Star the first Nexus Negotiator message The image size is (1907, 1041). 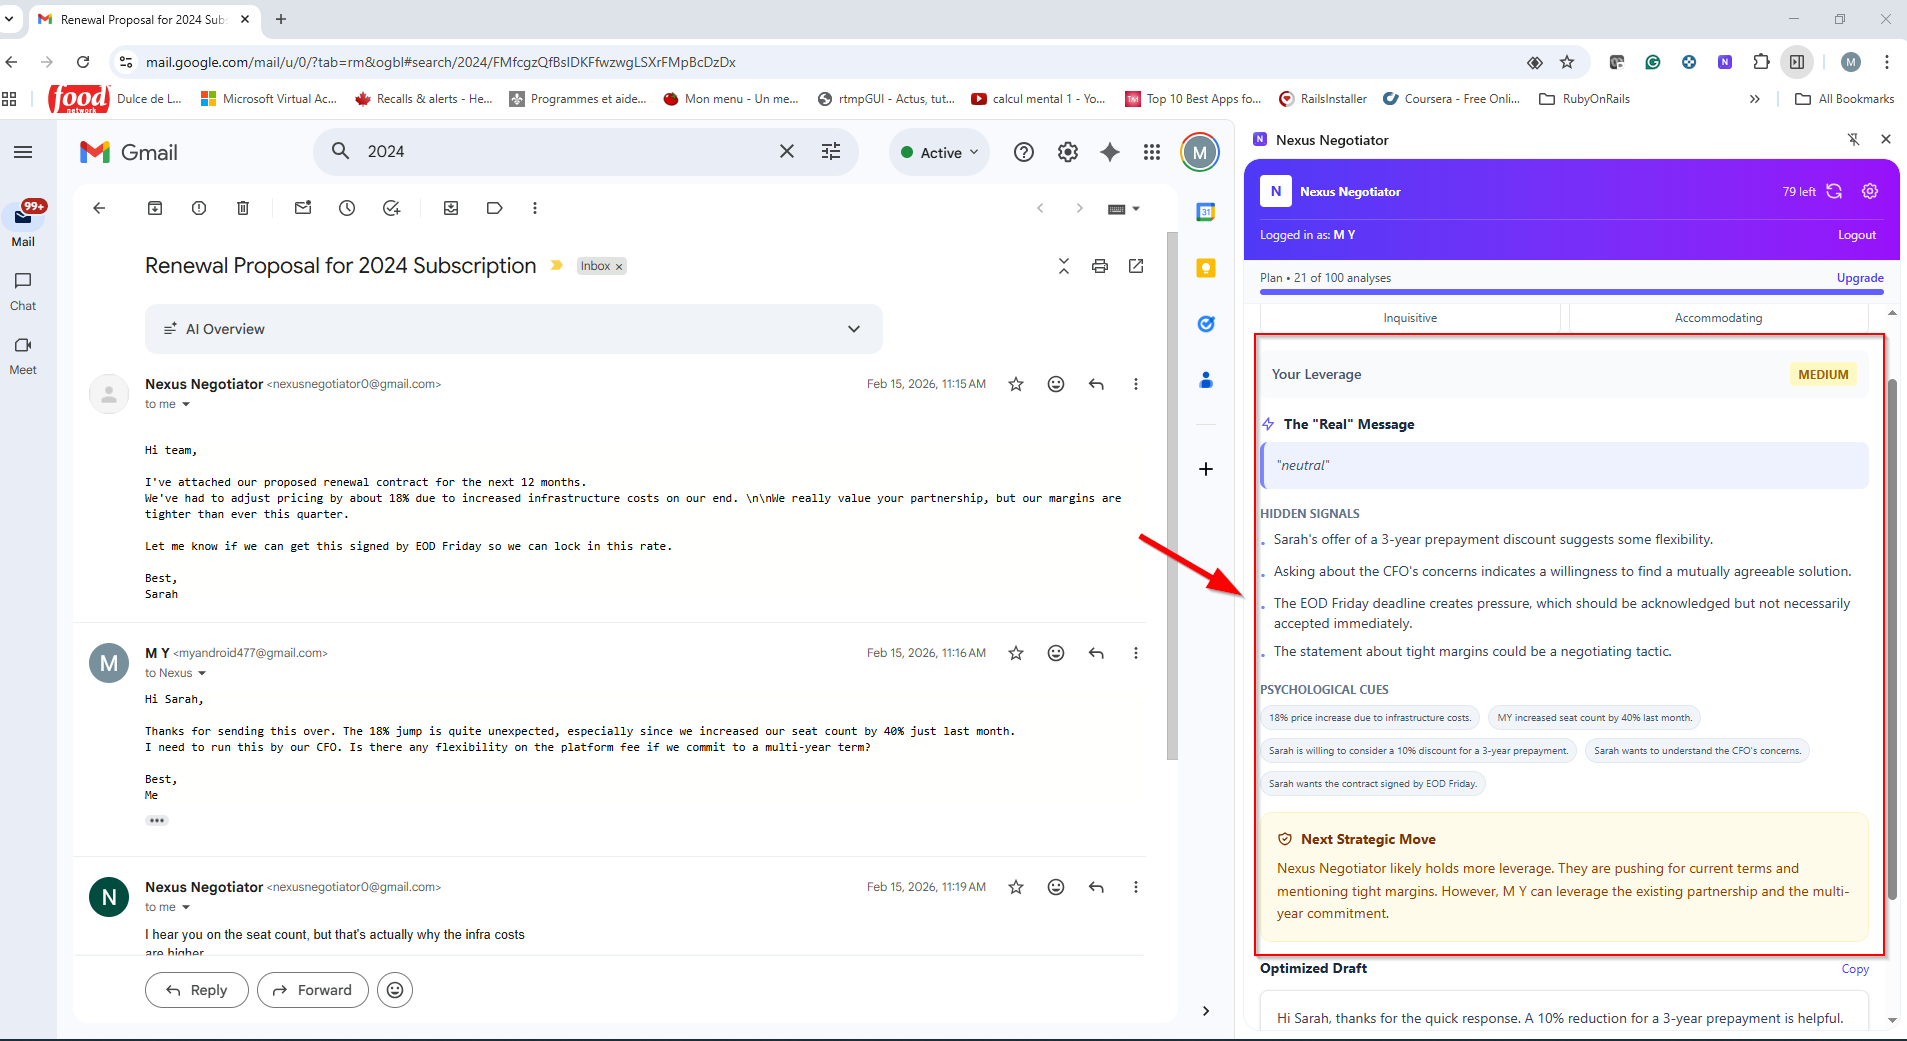tap(1016, 384)
